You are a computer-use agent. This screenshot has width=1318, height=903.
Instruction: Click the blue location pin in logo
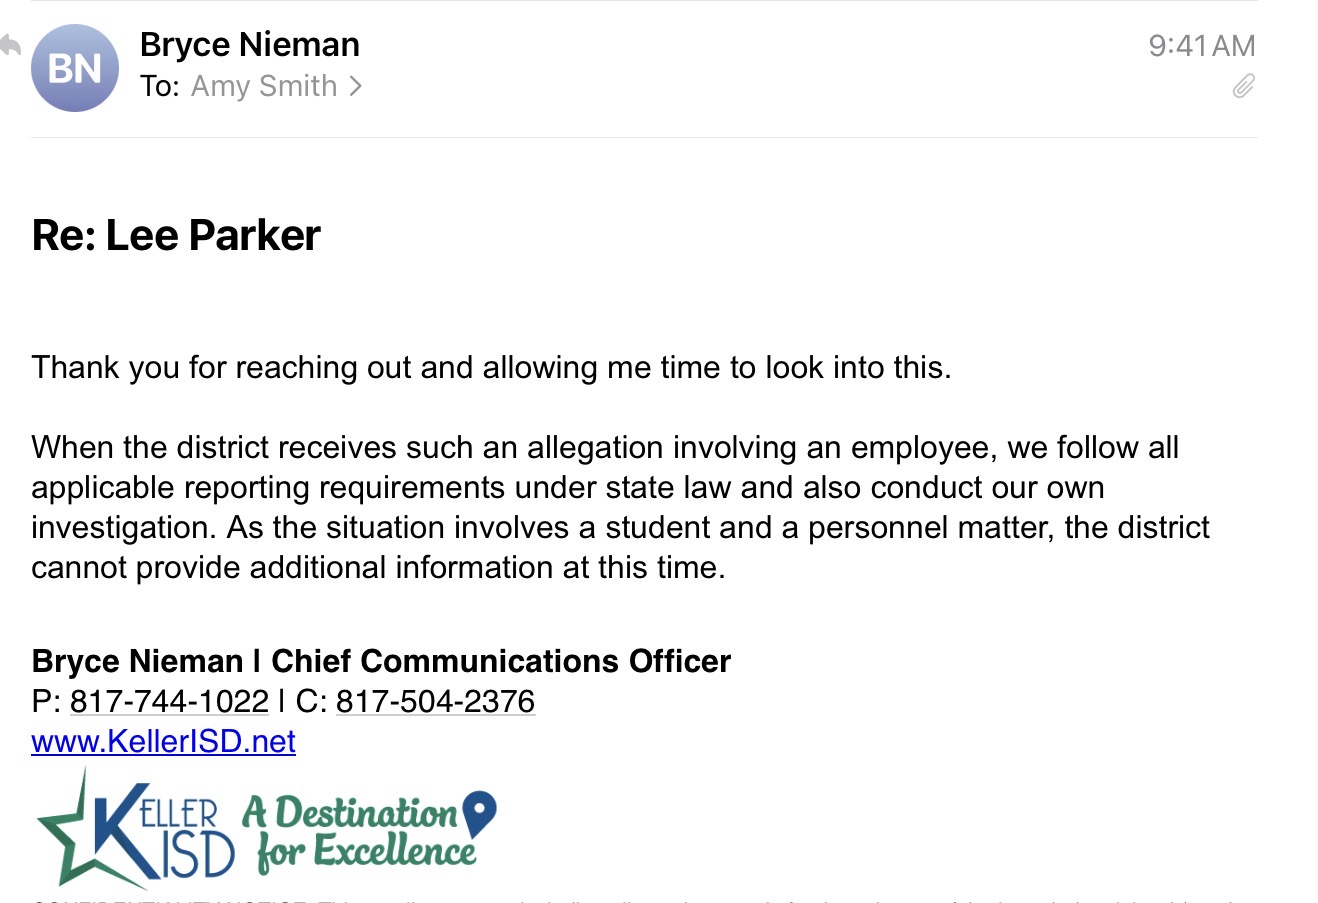pos(480,813)
